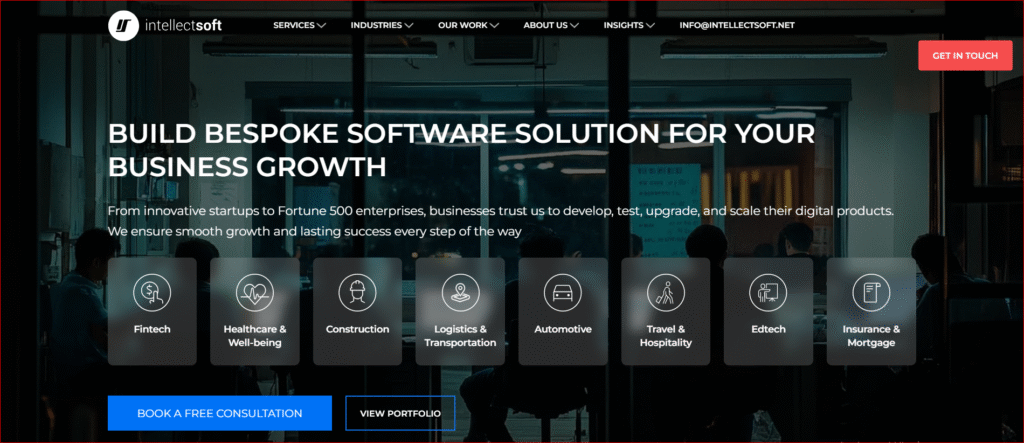Open the SERVICES navigation item

294,25
